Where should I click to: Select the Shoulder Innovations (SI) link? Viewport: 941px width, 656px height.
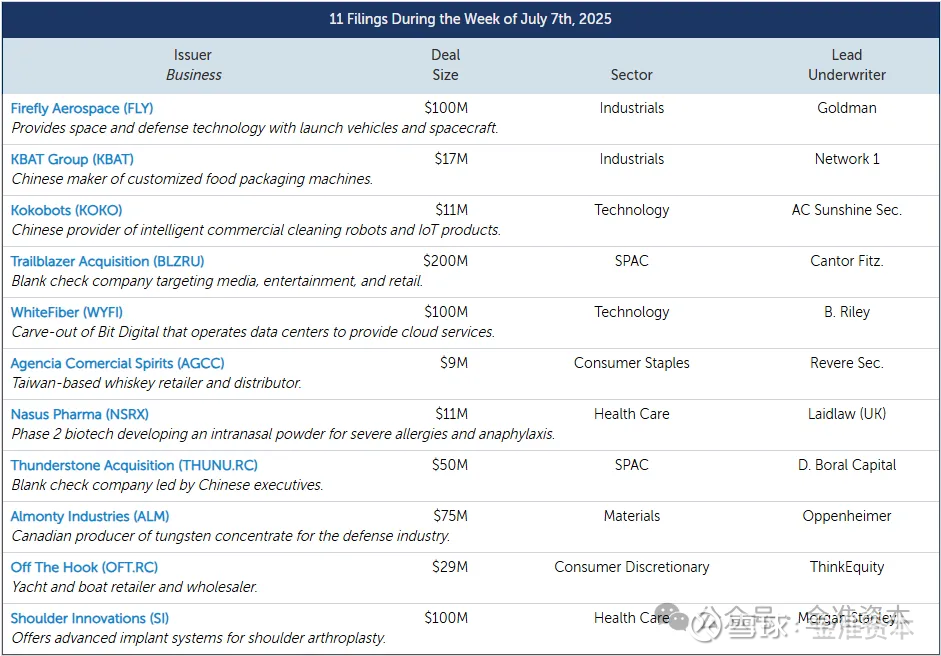pos(90,618)
